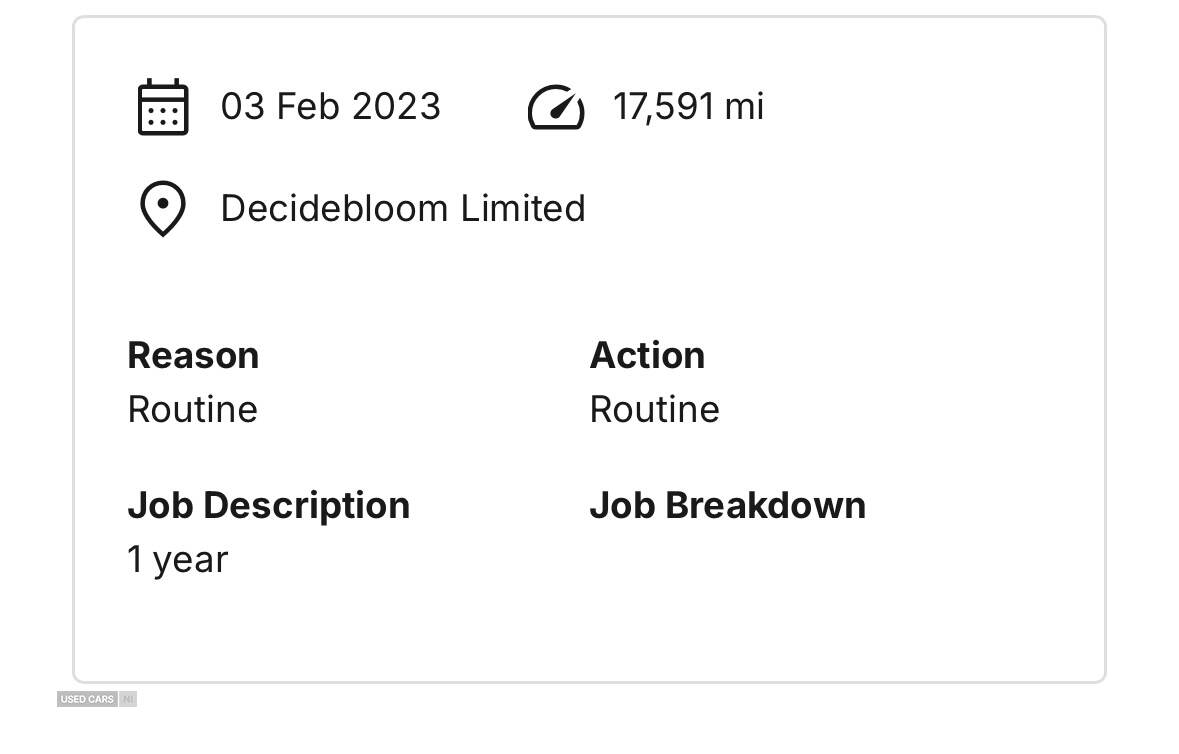Click the word Limited in the garage name
The height and width of the screenshot is (754, 1179).
(522, 209)
